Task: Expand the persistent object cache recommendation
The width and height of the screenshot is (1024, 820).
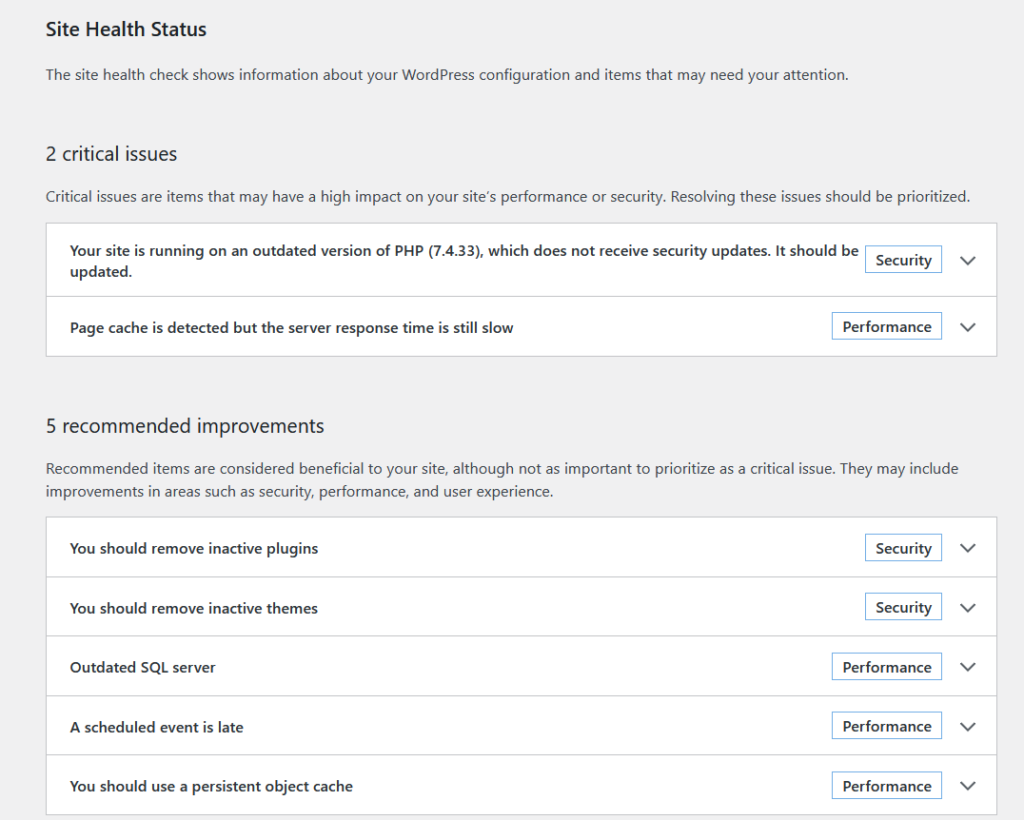Action: [967, 785]
